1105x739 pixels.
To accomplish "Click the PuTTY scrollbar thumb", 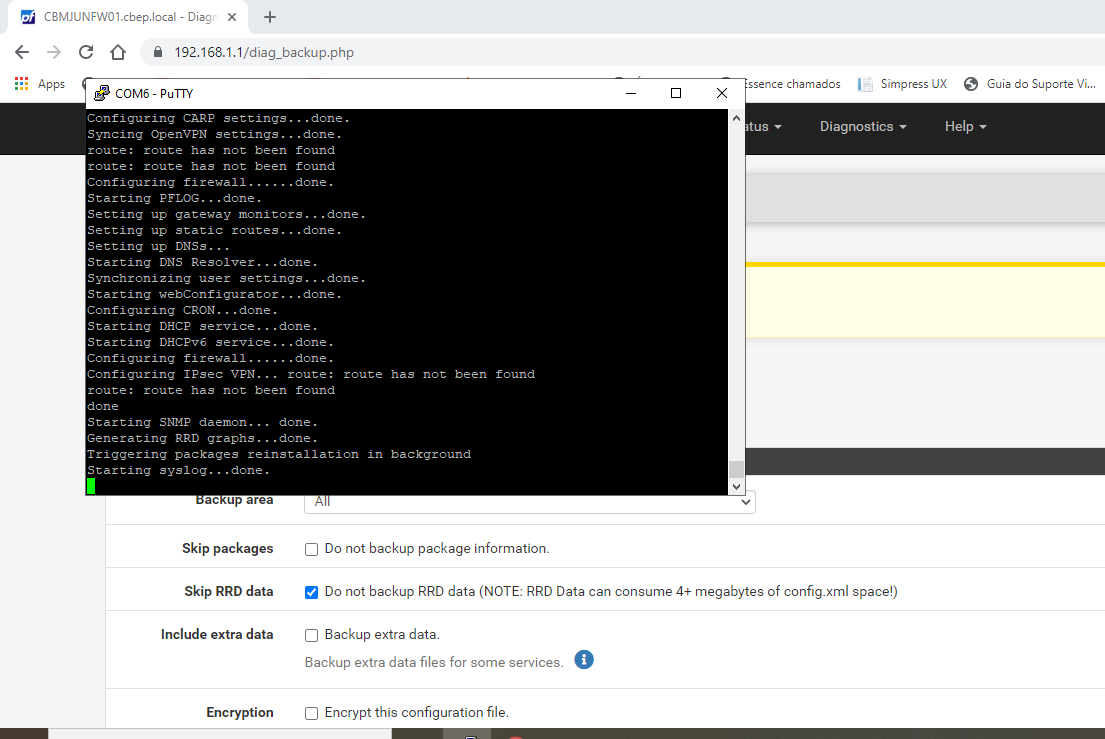I will 736,469.
